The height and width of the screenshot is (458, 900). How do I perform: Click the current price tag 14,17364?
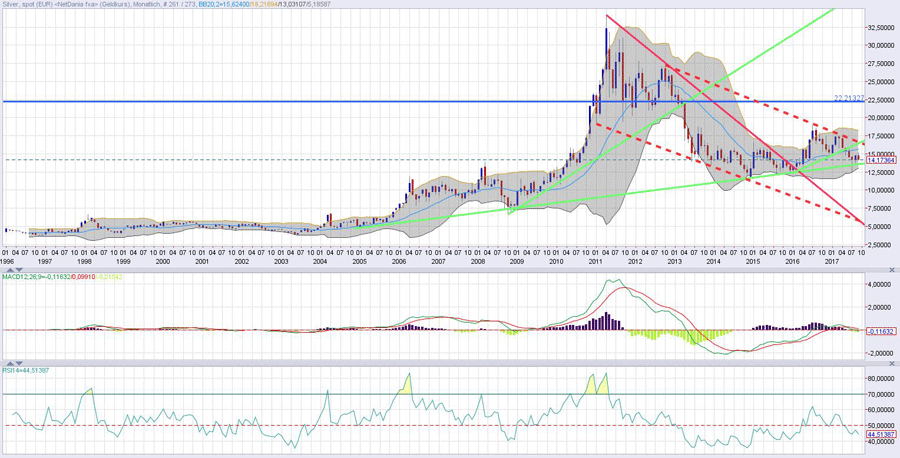[x=880, y=160]
